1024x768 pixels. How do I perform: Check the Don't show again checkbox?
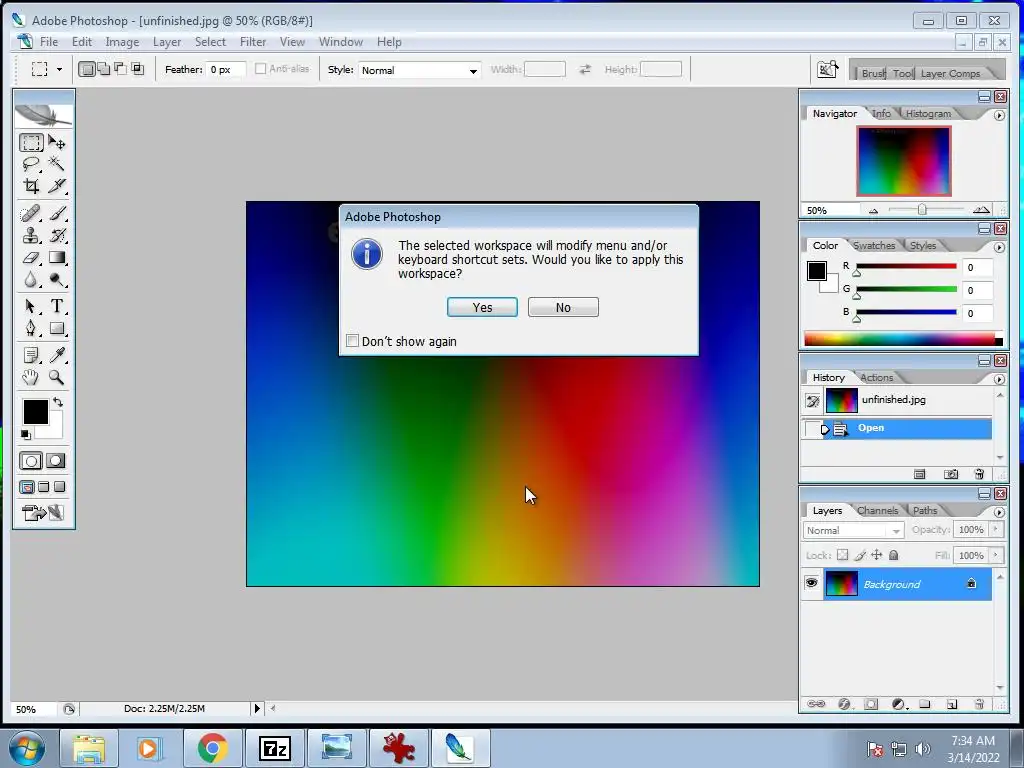353,341
